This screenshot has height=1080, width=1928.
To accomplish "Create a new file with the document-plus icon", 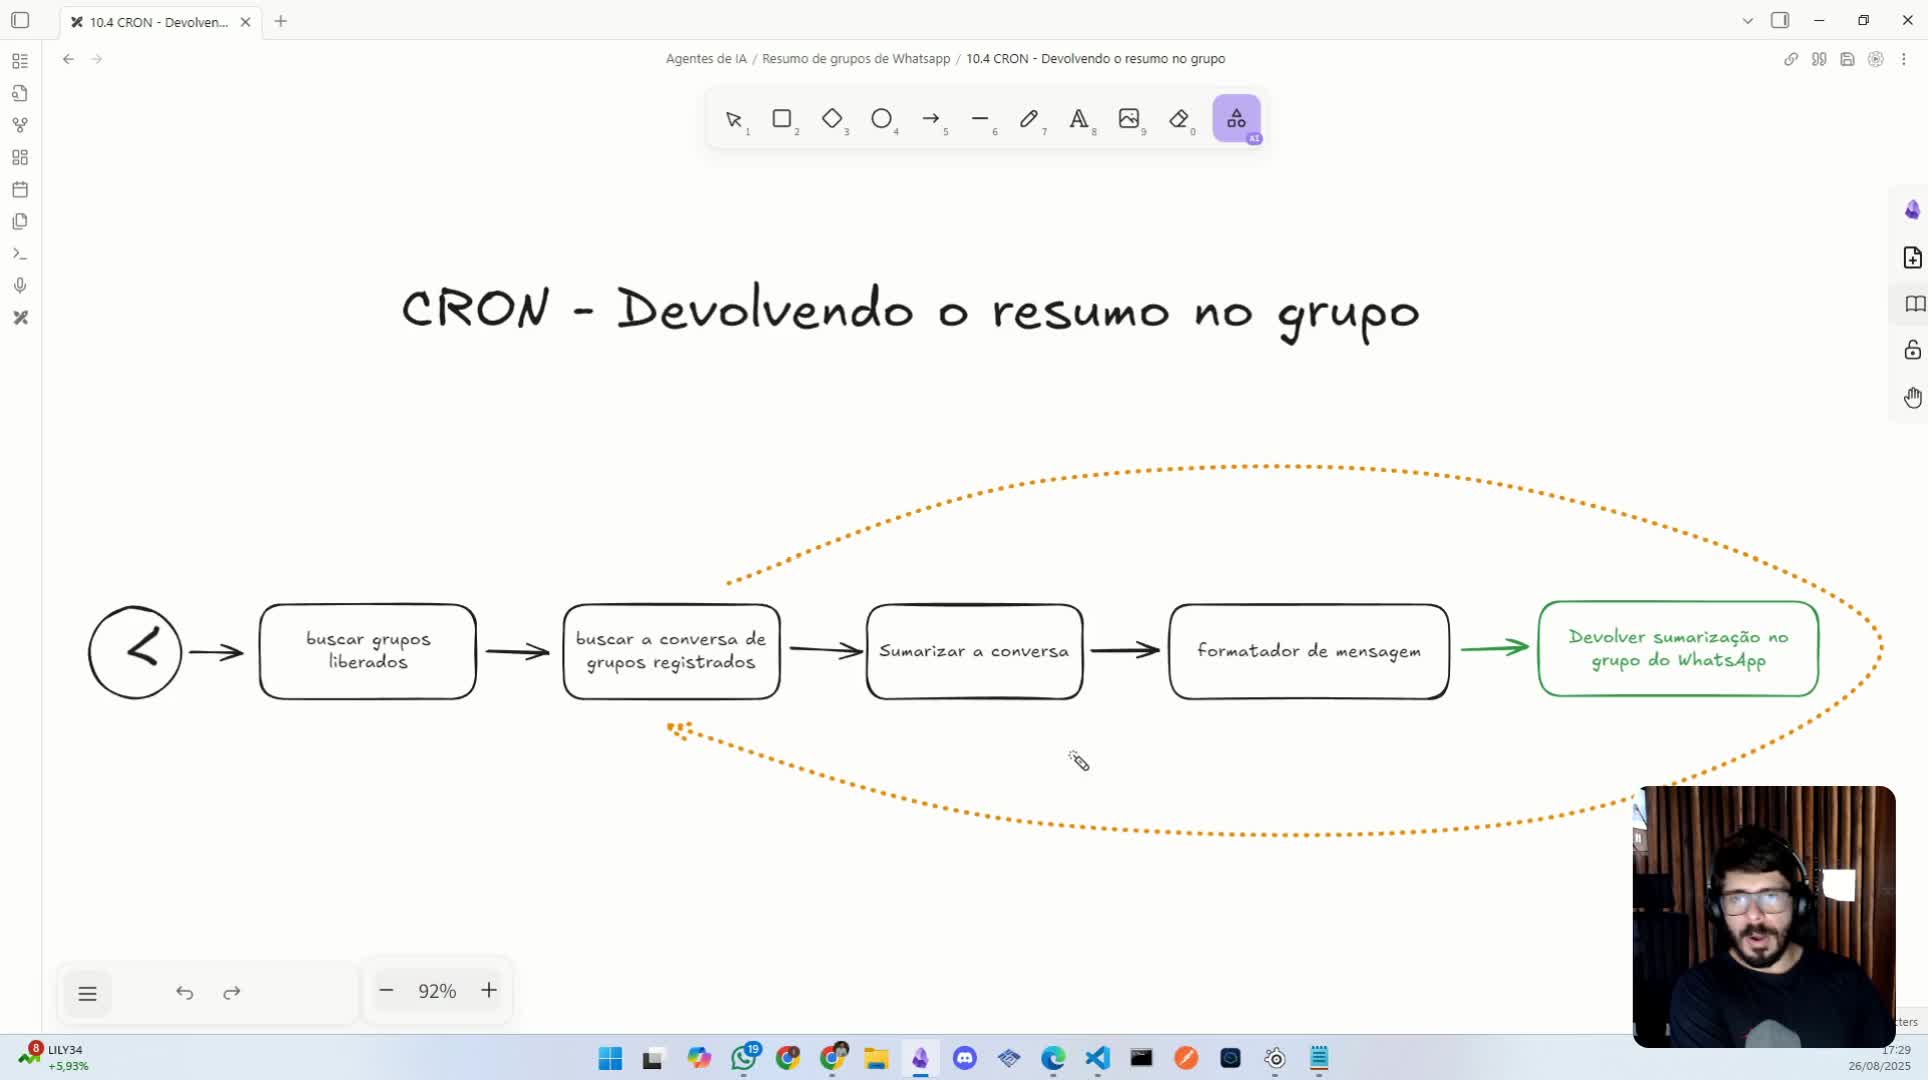I will [1913, 257].
